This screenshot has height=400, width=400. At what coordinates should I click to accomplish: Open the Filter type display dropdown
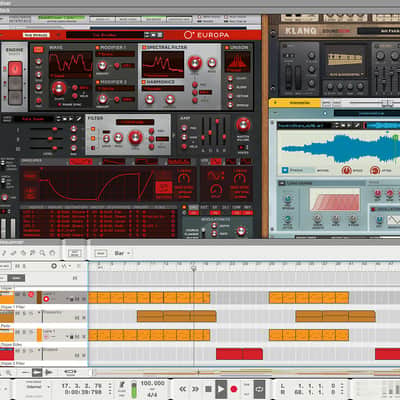(x=135, y=122)
